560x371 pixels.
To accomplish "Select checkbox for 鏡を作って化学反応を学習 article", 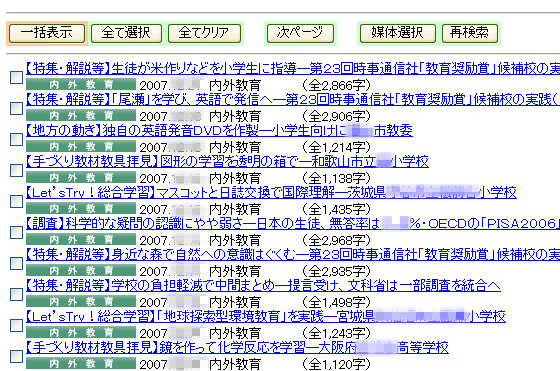I will (x=16, y=356).
